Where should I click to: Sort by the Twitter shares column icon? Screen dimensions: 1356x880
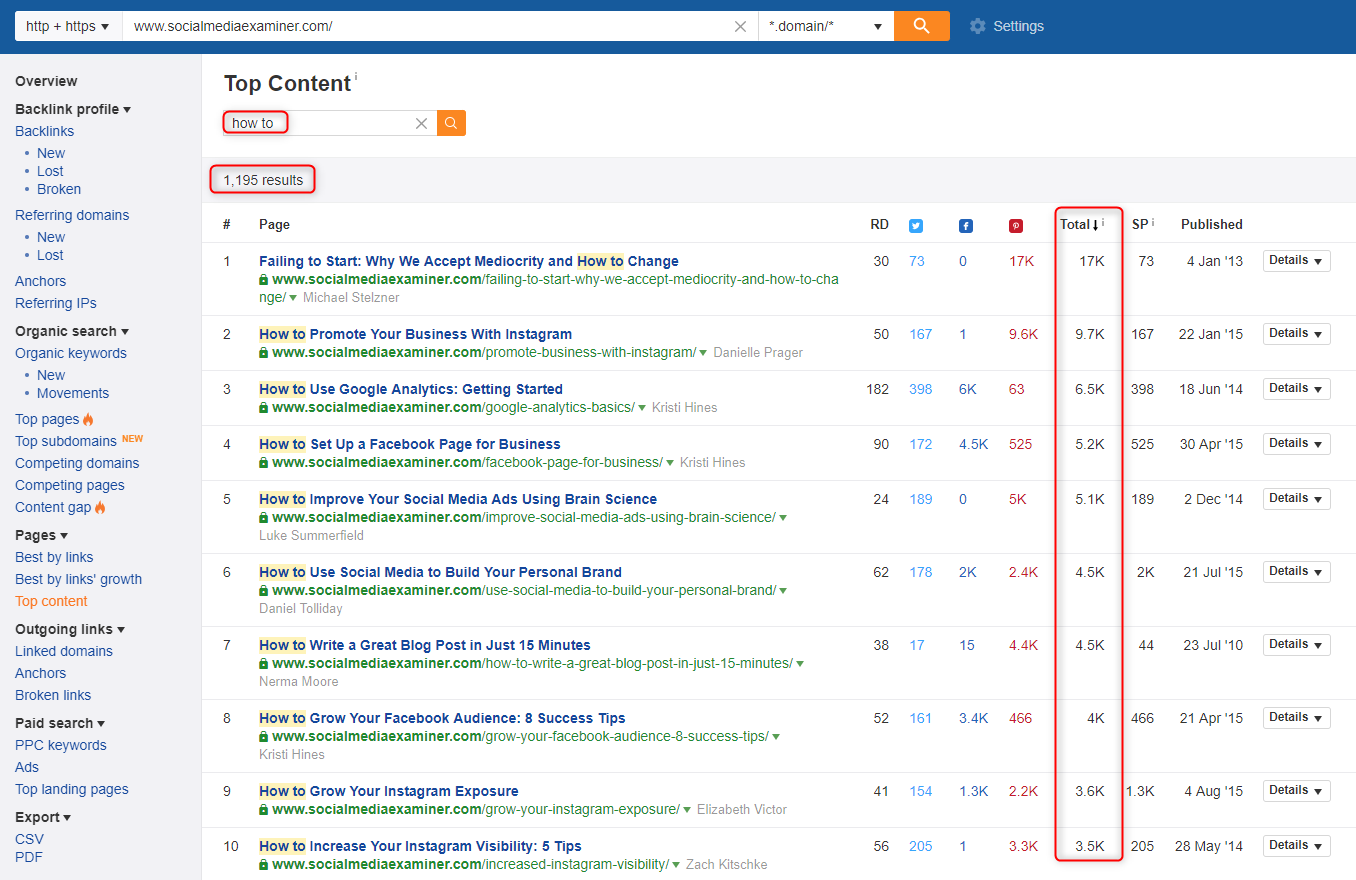coord(916,225)
